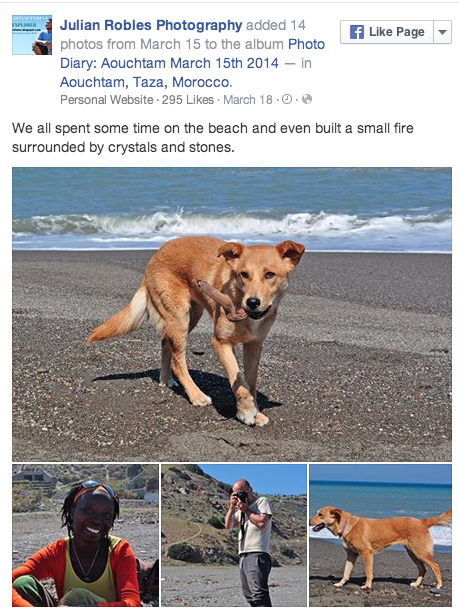
Task: Open the photo of dog walking by sea
Action: (x=380, y=535)
